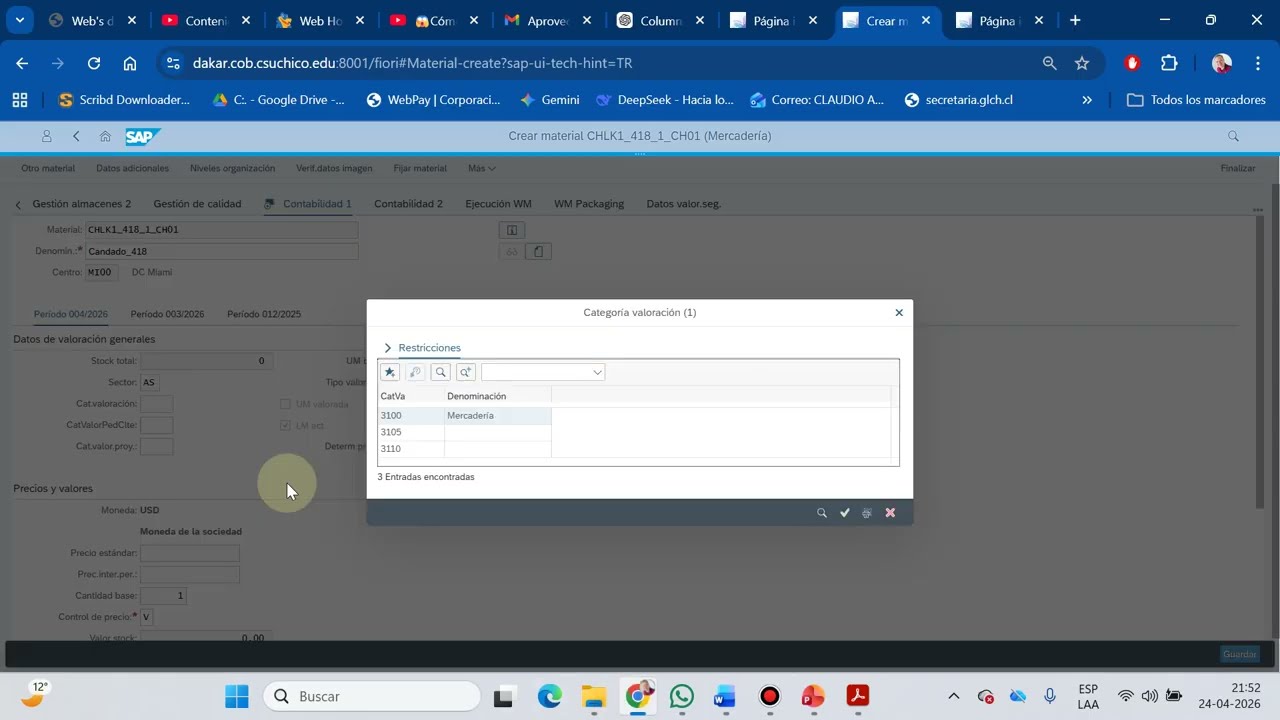
Task: Click the Mercadería denomination cell
Action: click(497, 416)
